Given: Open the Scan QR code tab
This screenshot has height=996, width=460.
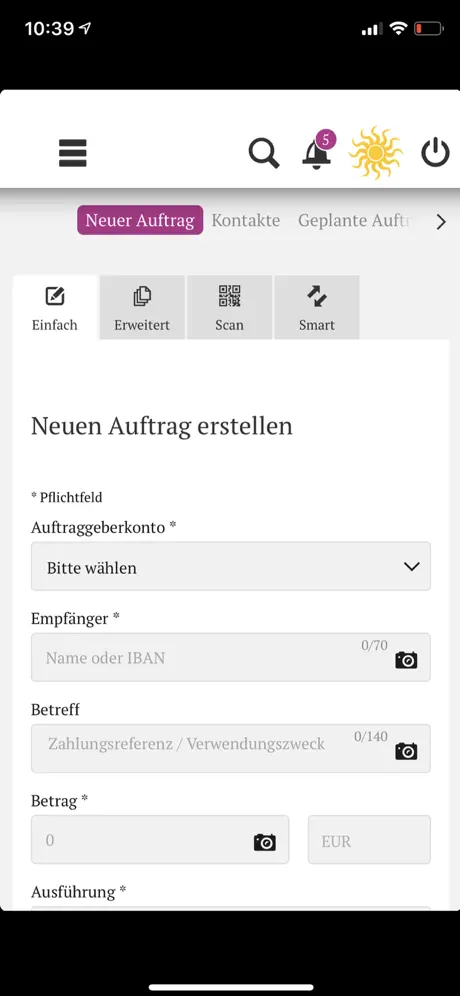Looking at the screenshot, I should [229, 307].
